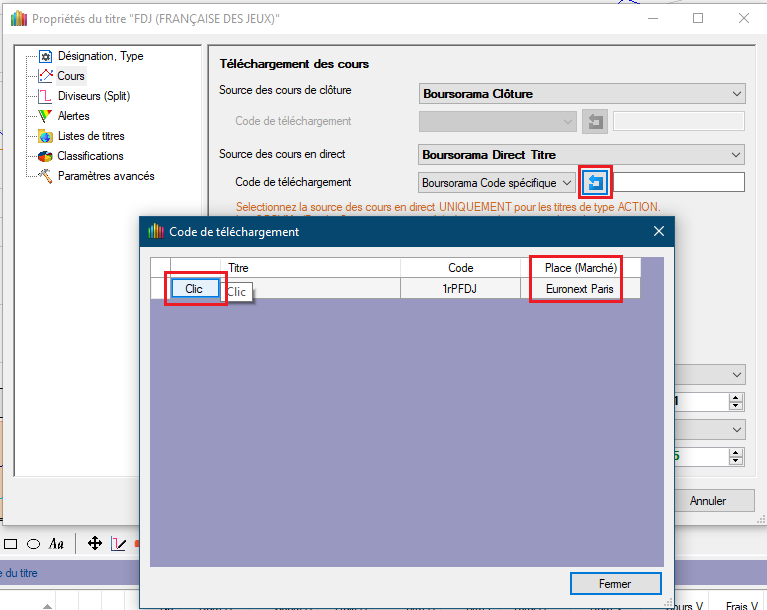Expand the Boursorama Clôture source dropdown
This screenshot has width=767, height=610.
tap(582, 94)
